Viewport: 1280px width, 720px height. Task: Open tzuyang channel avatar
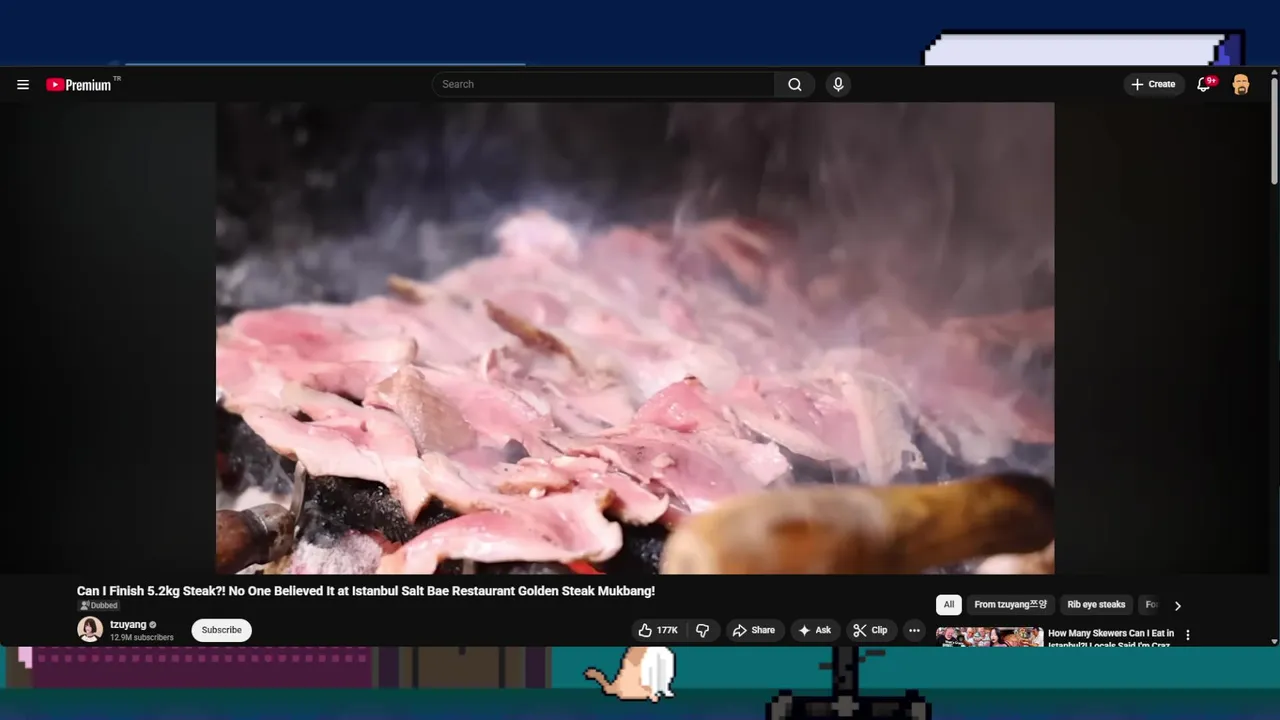[90, 629]
